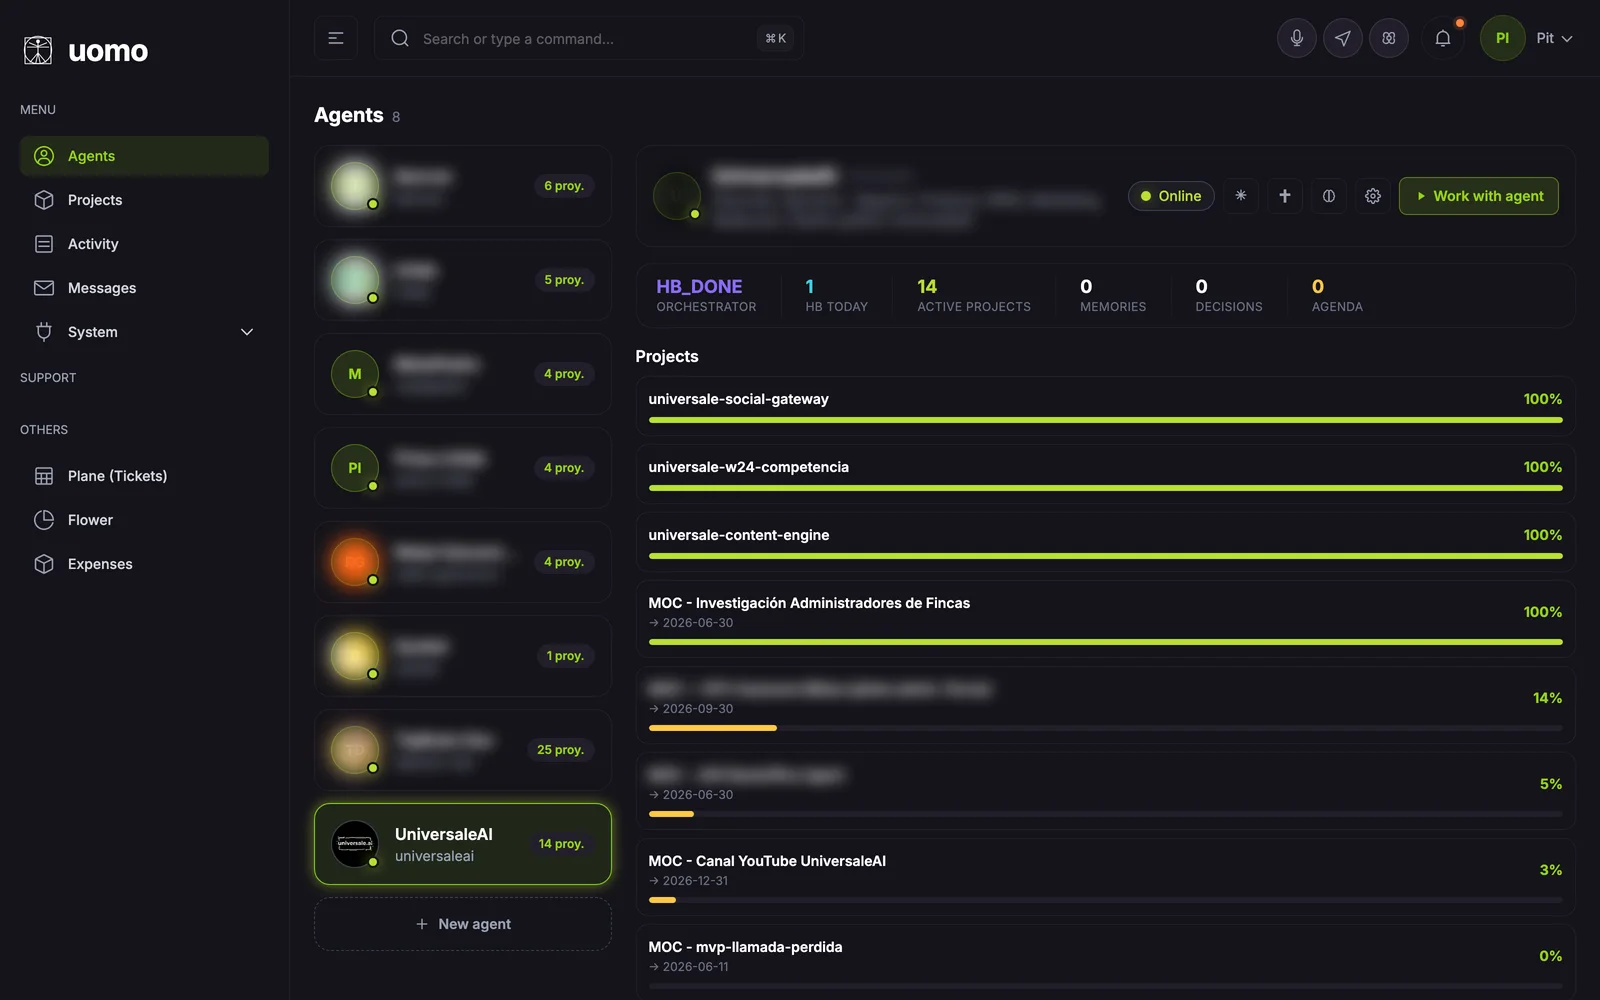
Task: Select the agent card with 6 proy.
Action: 463,186
